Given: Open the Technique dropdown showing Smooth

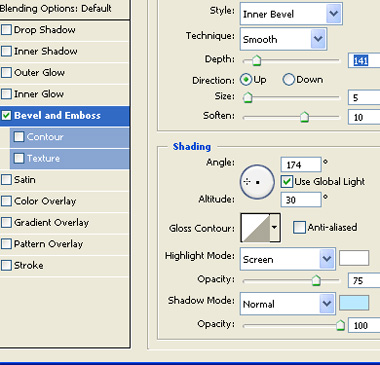Looking at the screenshot, I should (x=283, y=39).
